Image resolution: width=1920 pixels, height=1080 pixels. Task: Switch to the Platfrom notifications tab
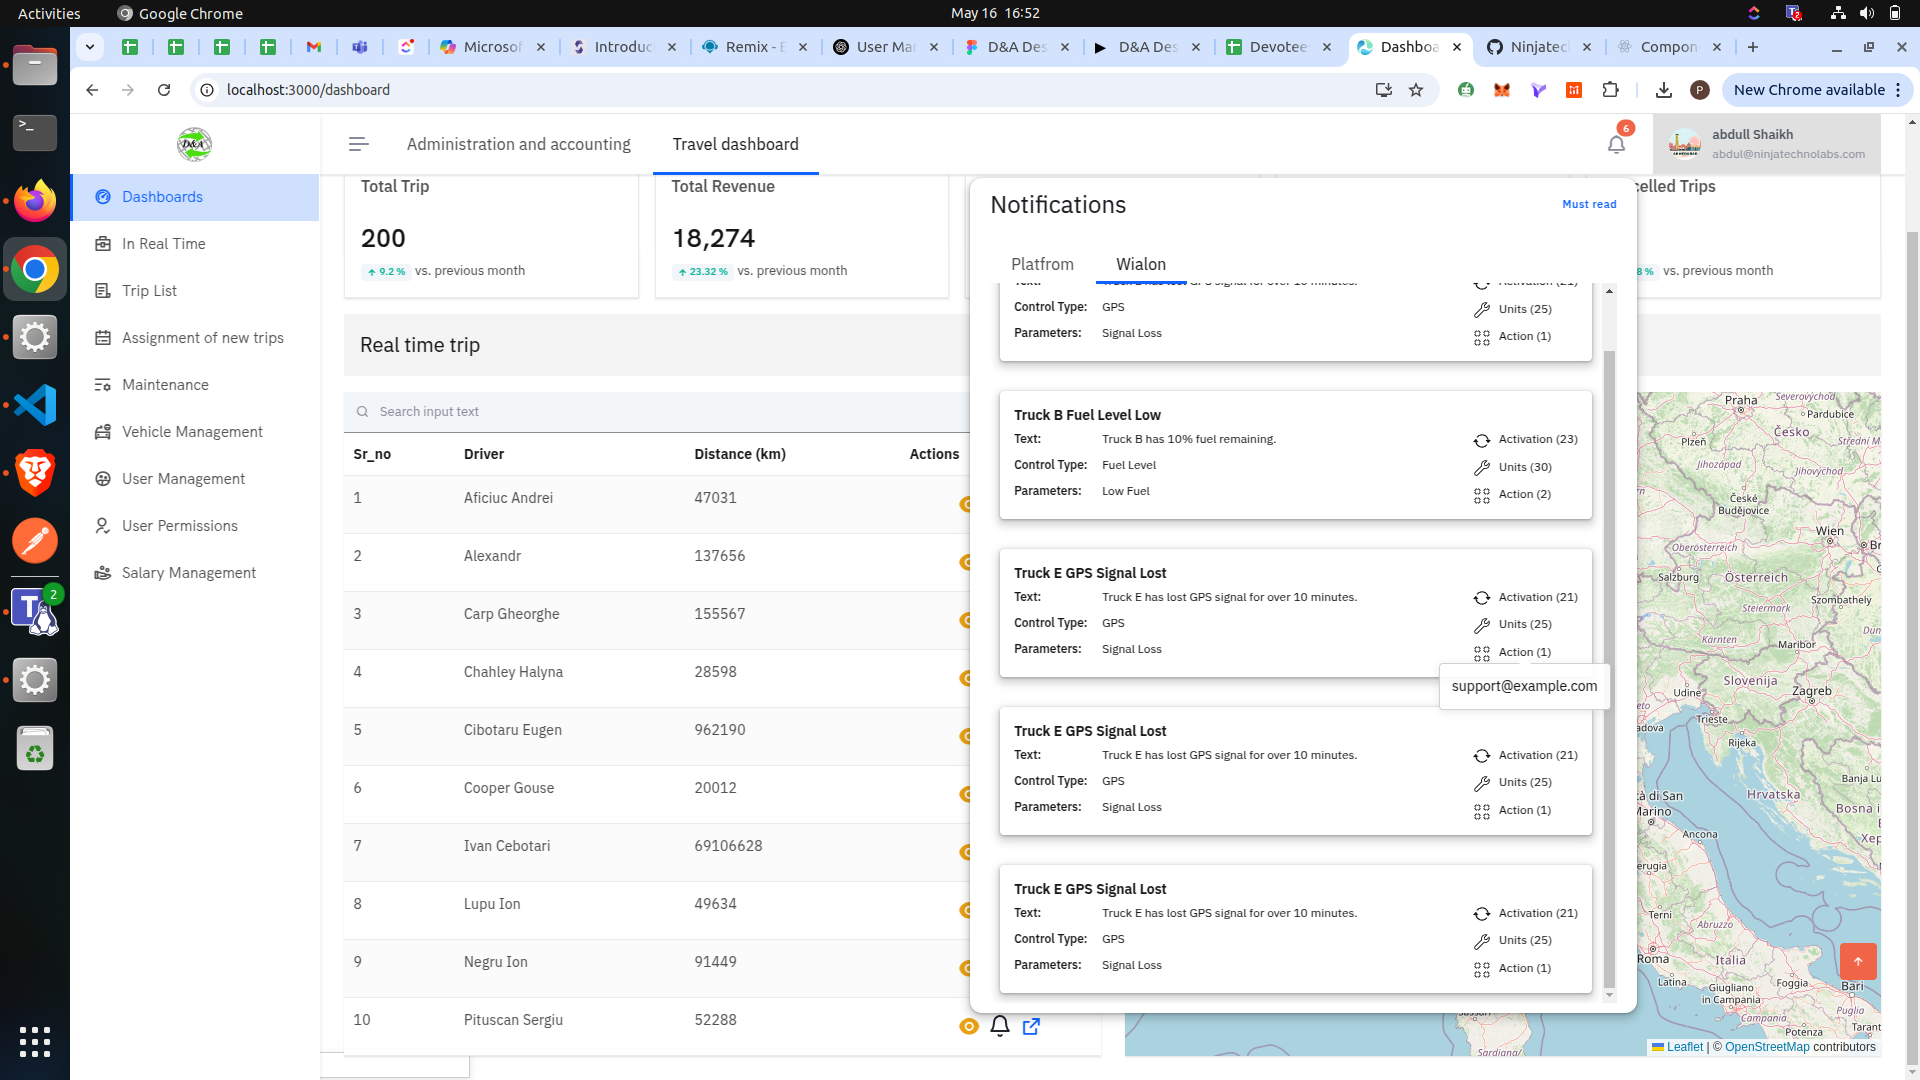click(x=1042, y=264)
